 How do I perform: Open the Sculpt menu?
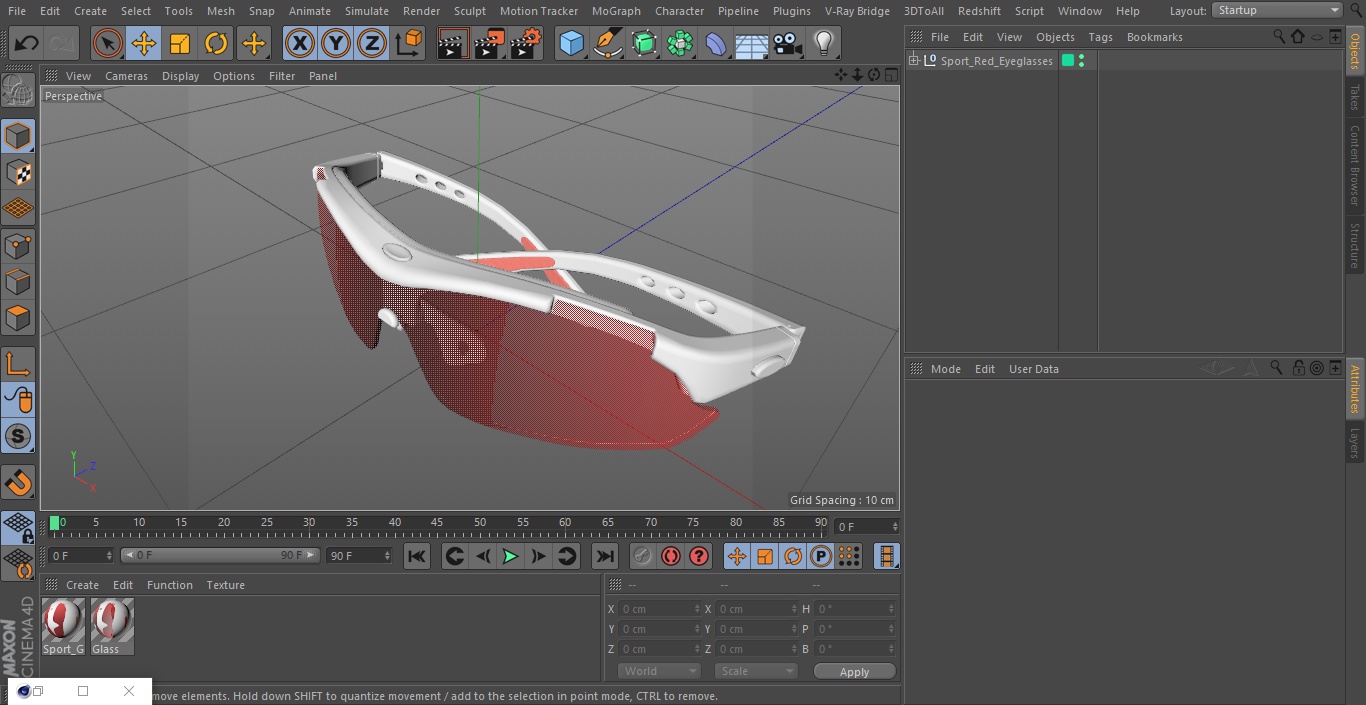tap(469, 11)
